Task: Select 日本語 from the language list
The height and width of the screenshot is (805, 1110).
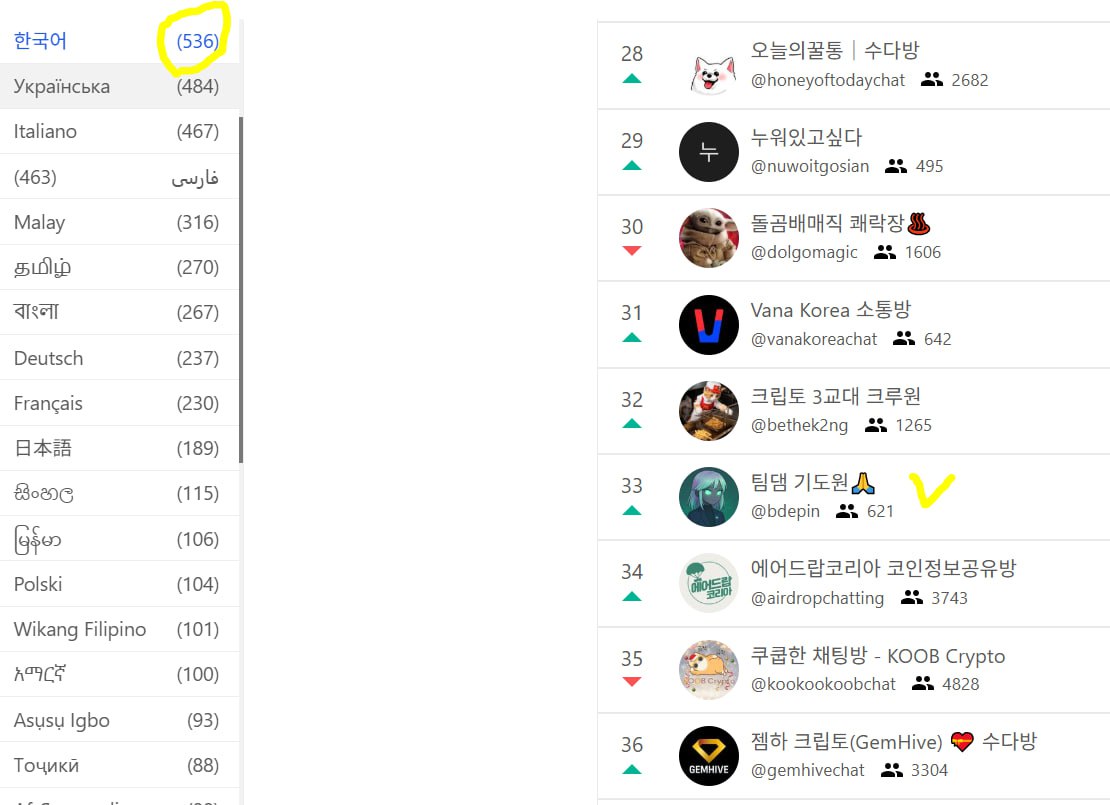Action: tap(119, 448)
